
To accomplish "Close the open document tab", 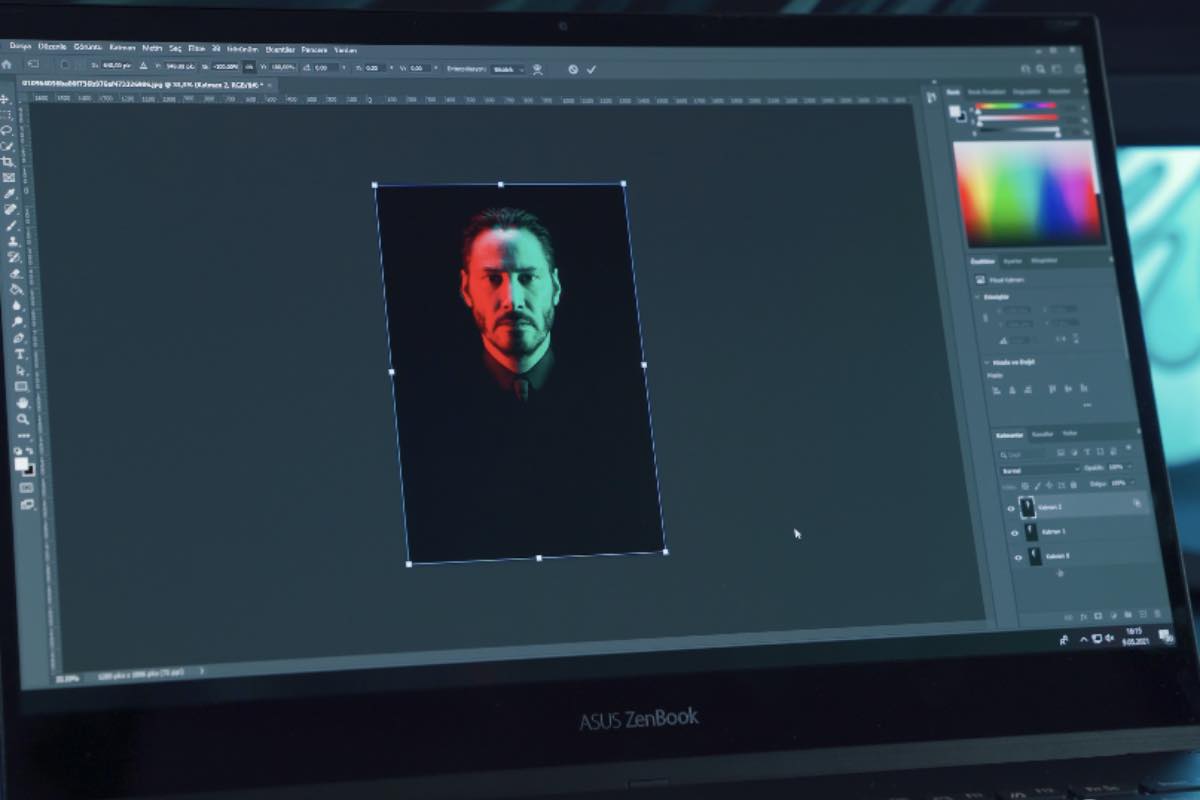I will coord(269,85).
